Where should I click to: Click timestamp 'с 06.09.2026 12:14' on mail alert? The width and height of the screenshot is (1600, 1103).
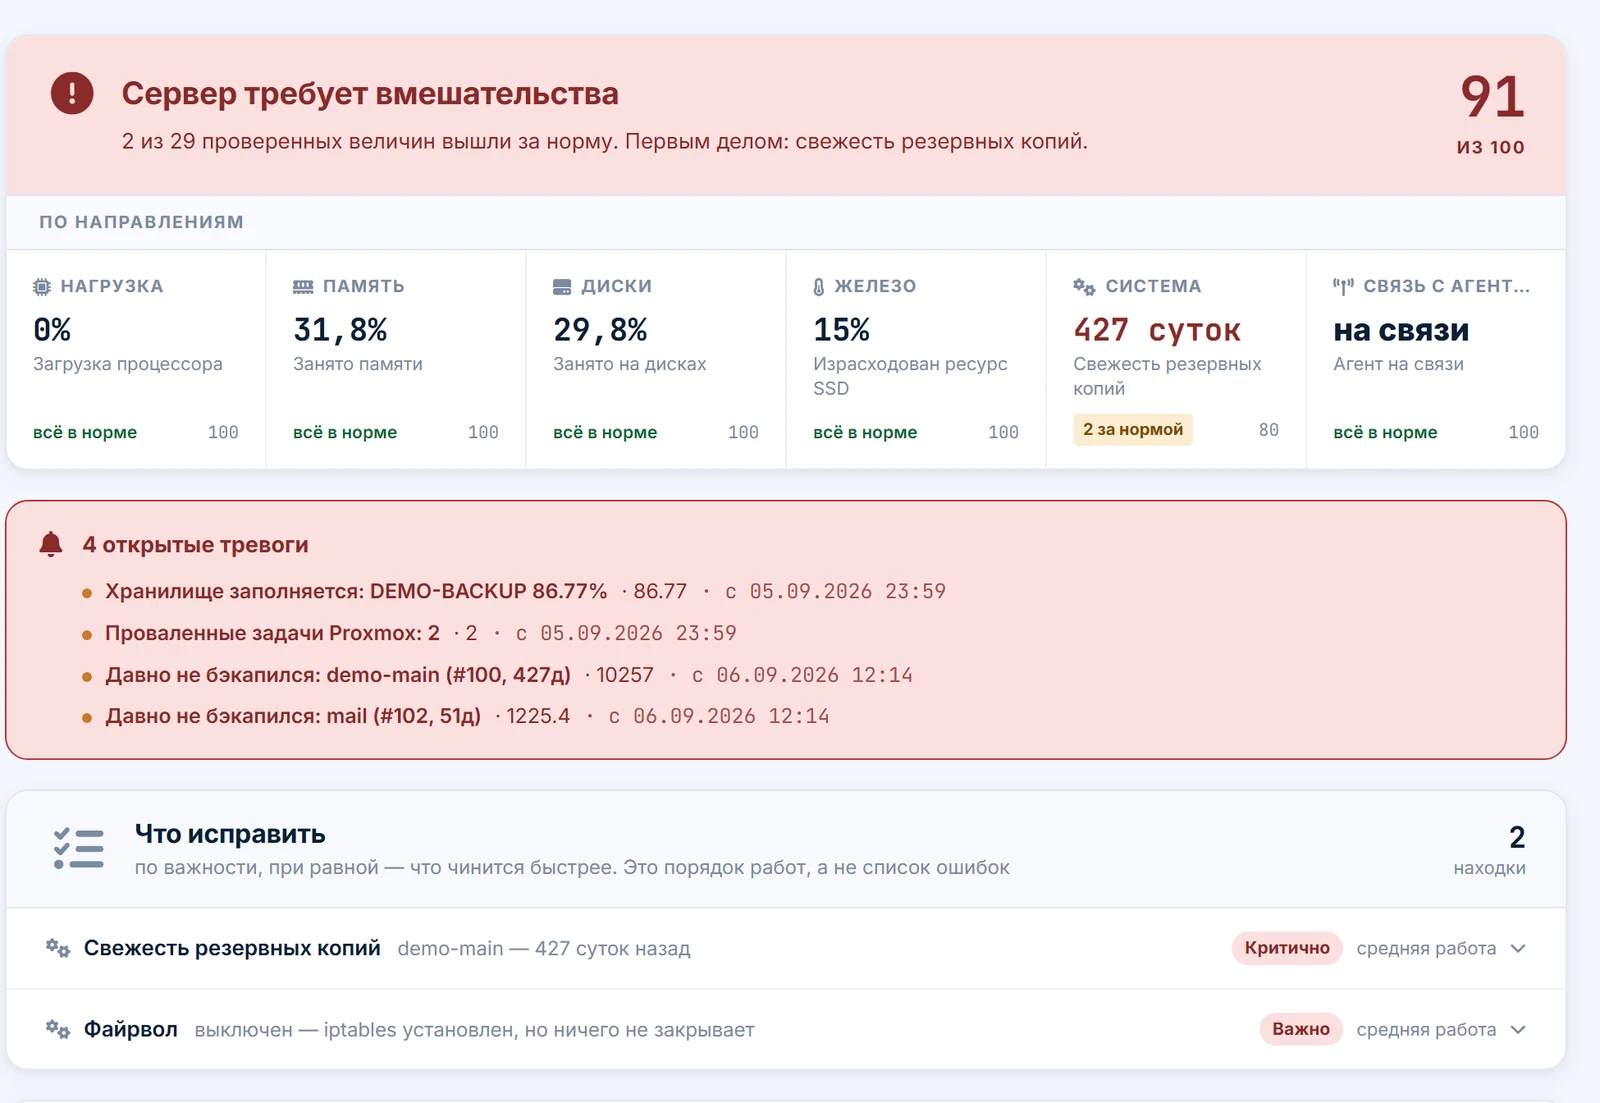tap(719, 716)
